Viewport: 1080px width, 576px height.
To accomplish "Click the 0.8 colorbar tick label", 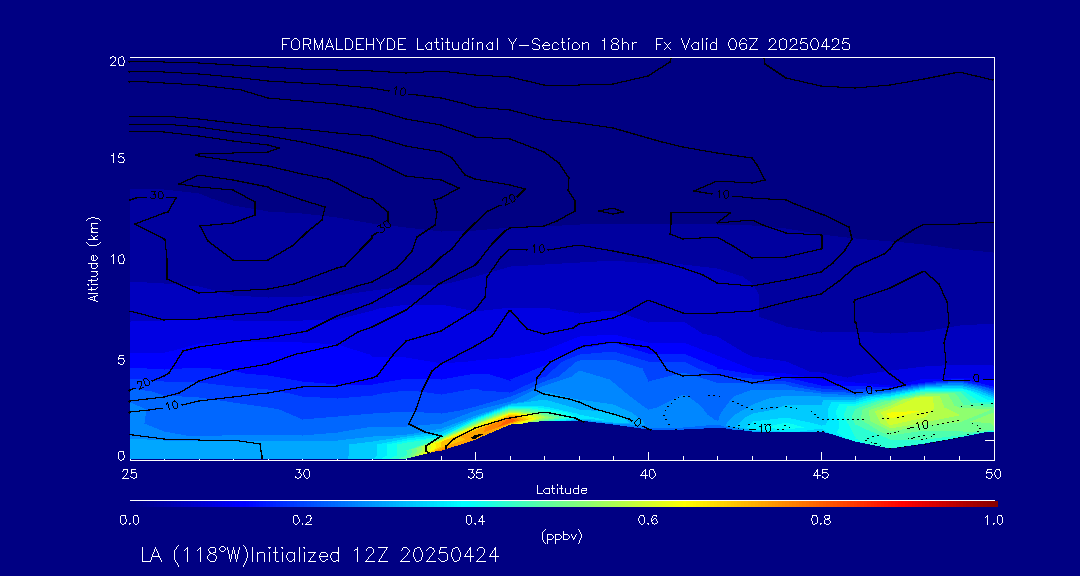I will [x=822, y=520].
